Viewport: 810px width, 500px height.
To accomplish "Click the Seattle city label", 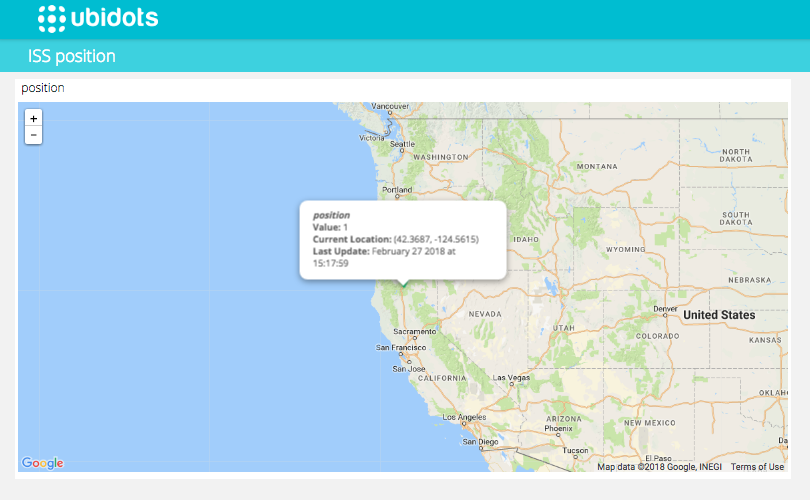I will (402, 144).
